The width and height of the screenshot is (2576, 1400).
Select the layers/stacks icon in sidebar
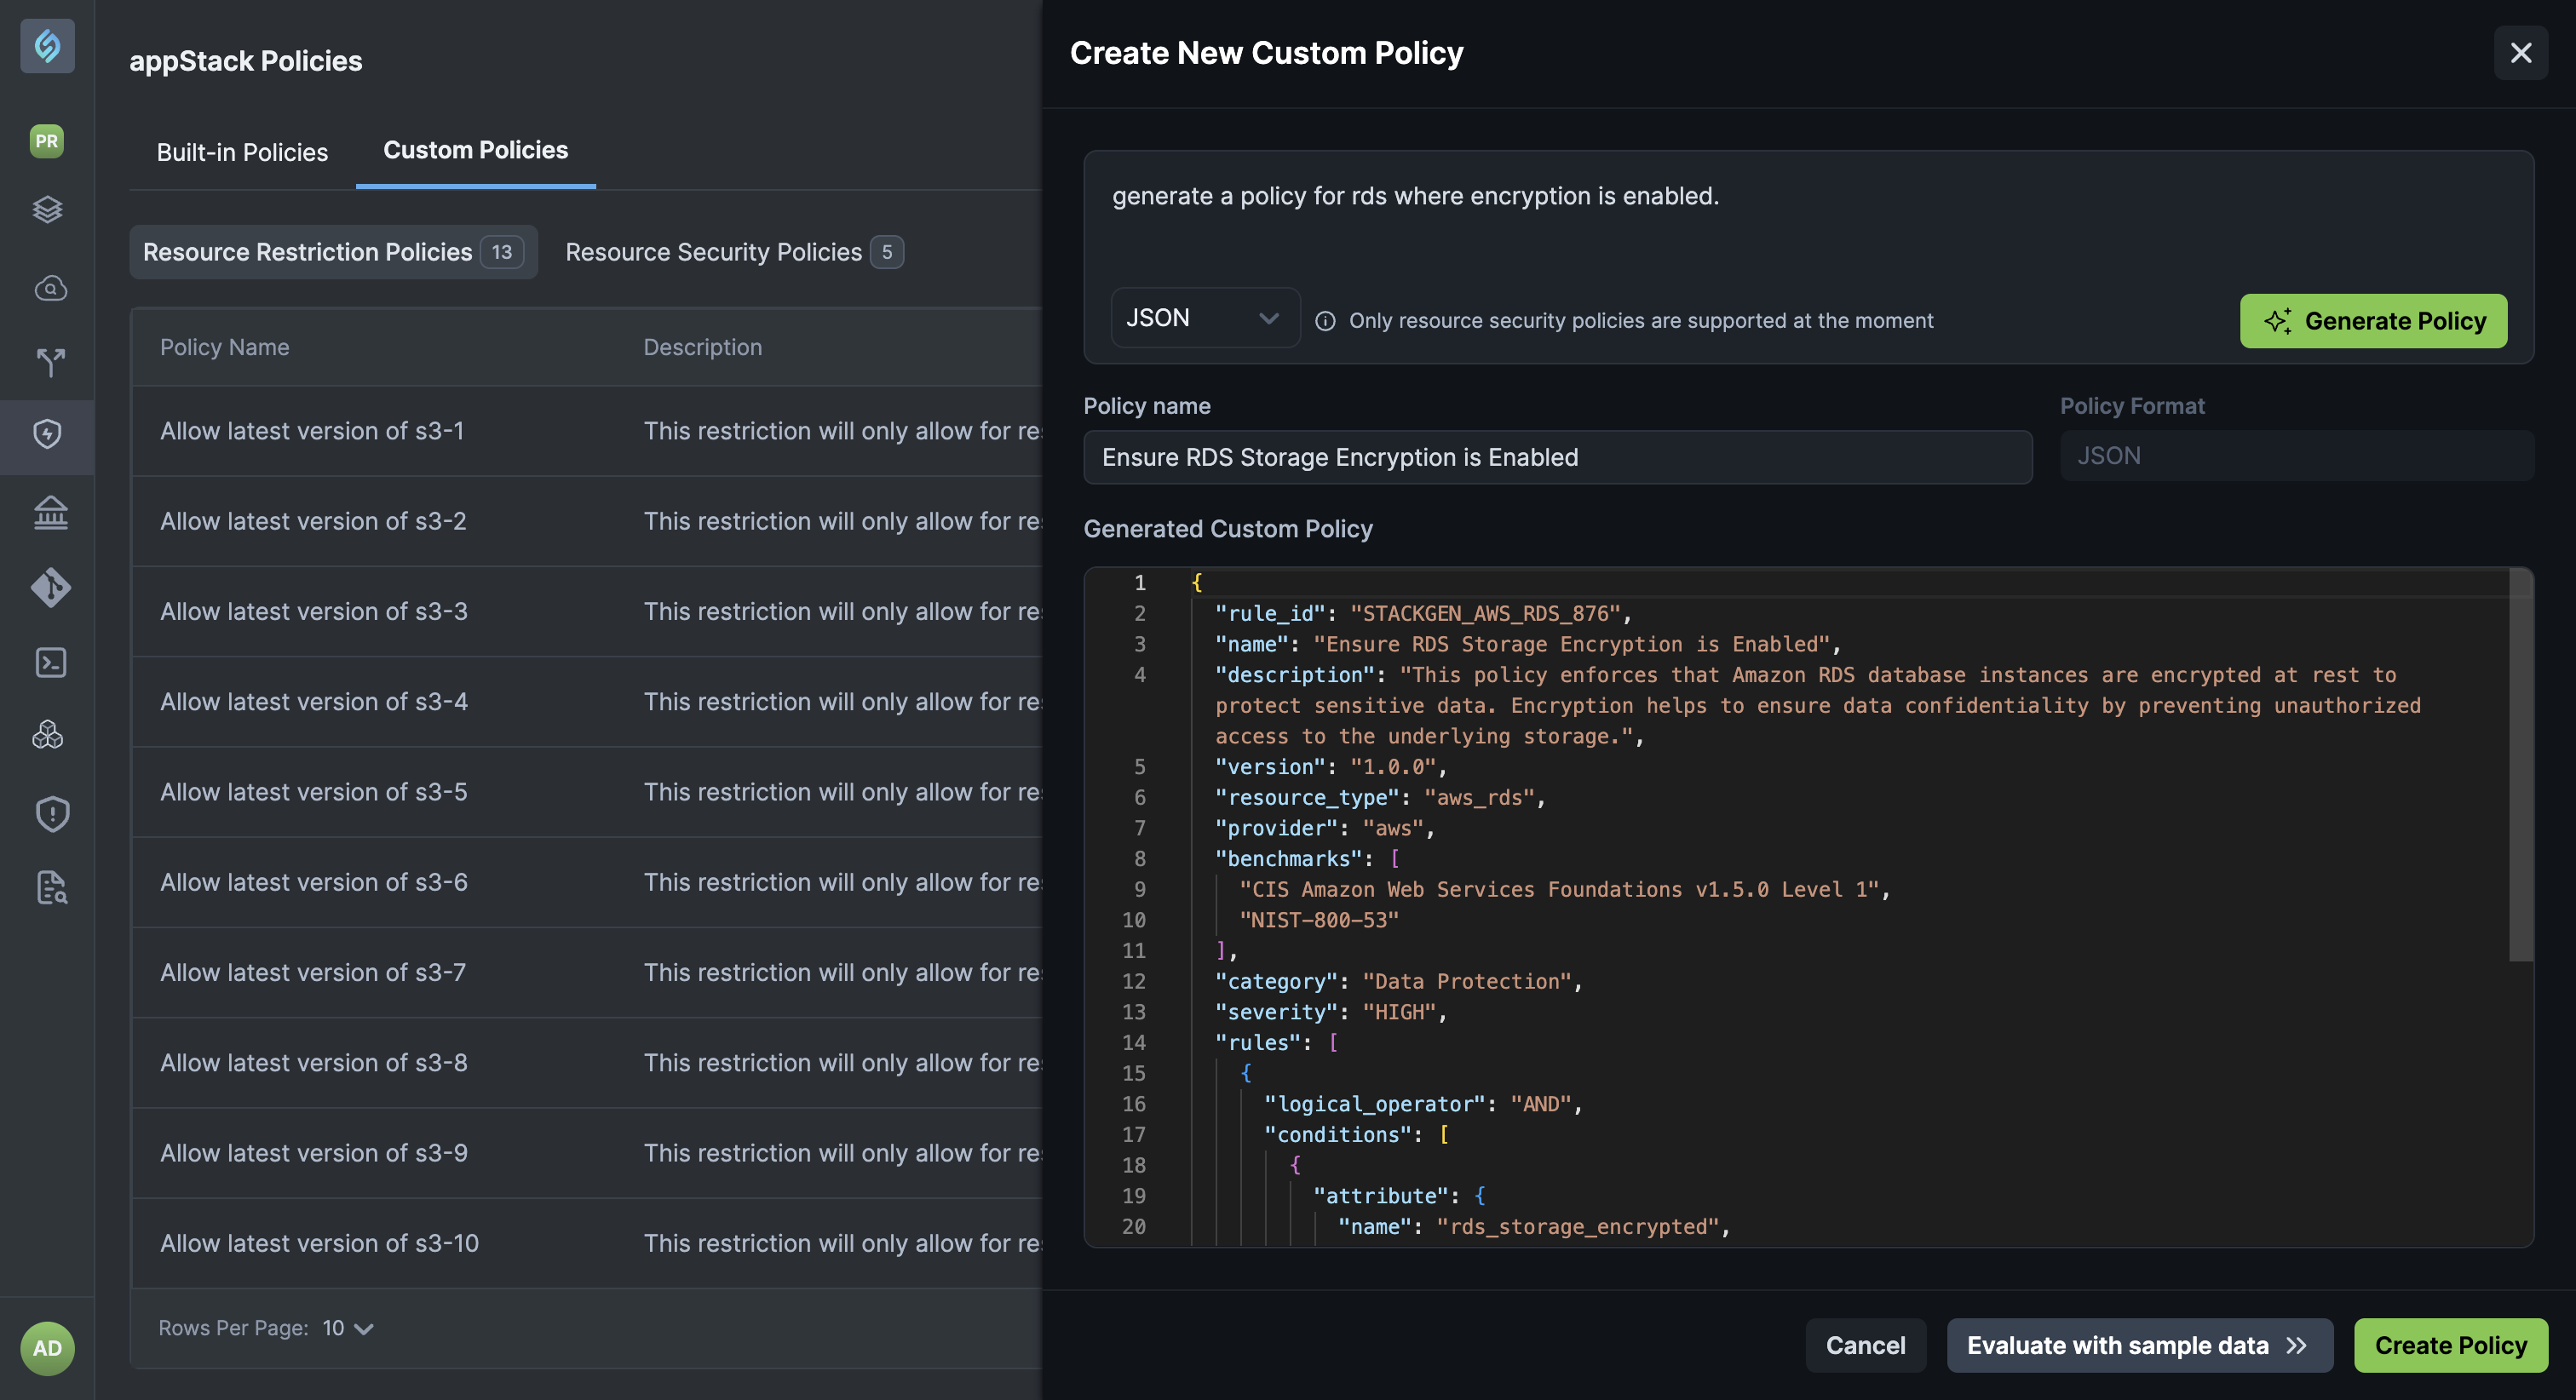(46, 210)
